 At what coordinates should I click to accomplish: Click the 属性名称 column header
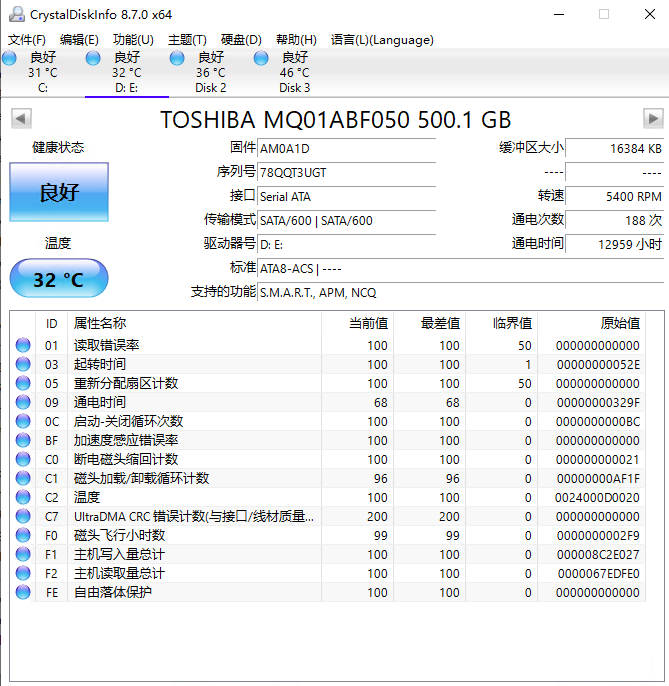[x=195, y=323]
